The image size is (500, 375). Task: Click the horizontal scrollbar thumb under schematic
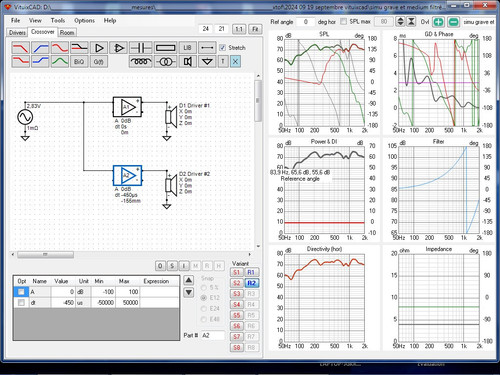(45, 255)
